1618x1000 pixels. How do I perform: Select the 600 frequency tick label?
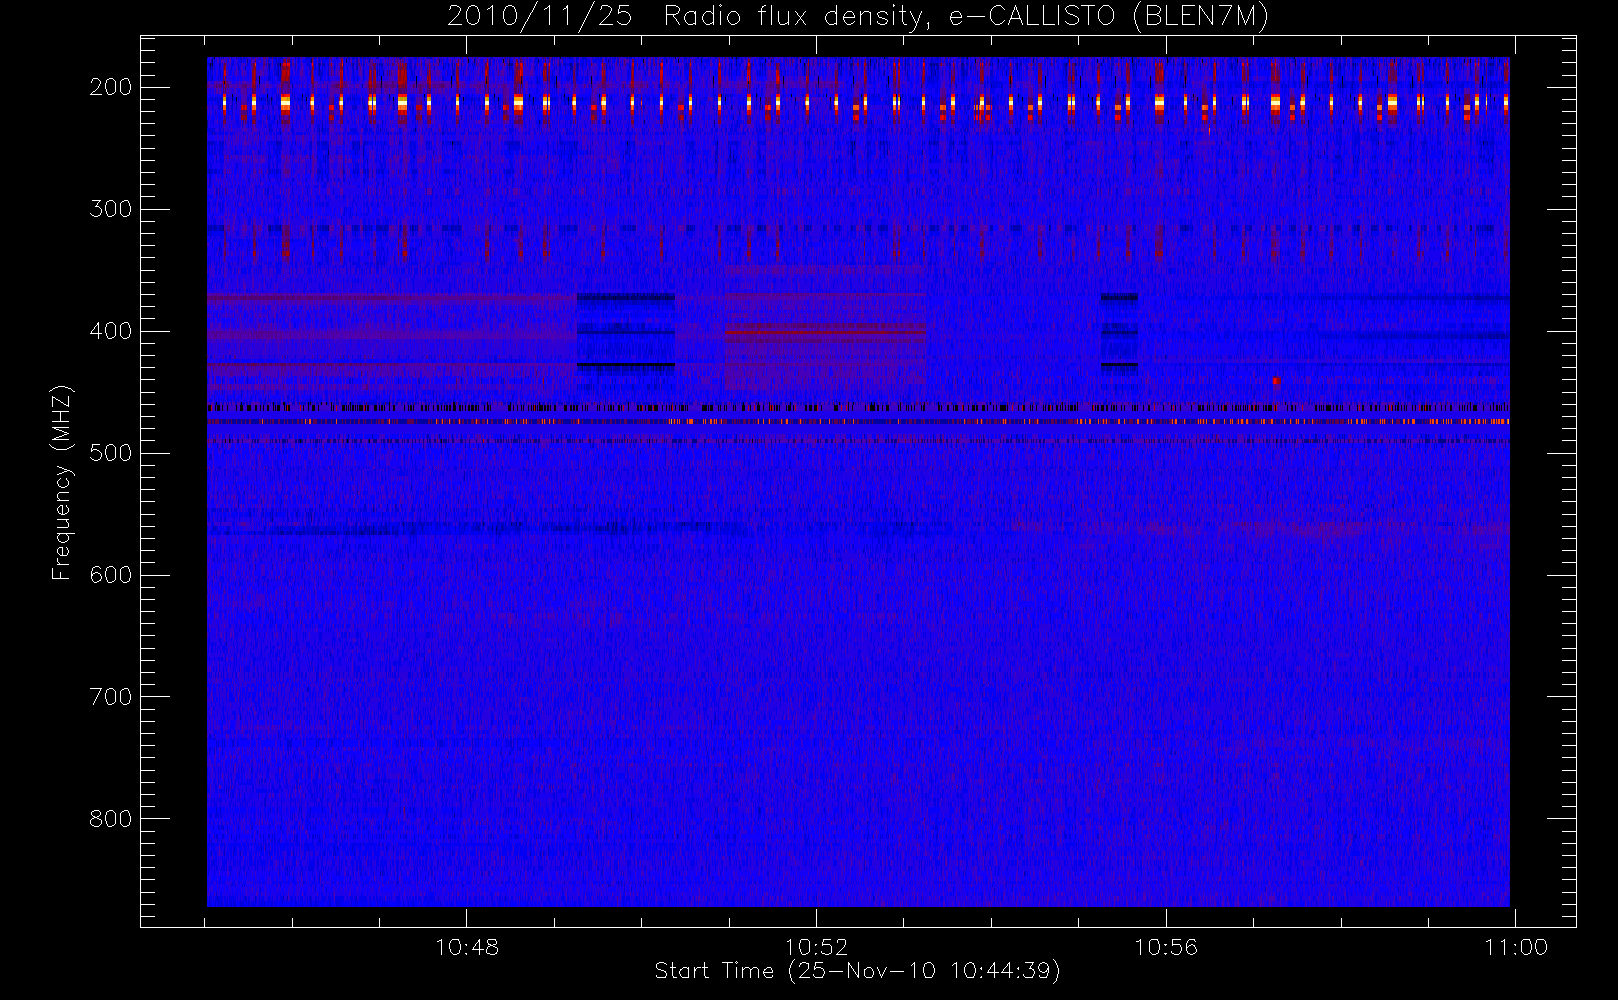(110, 575)
